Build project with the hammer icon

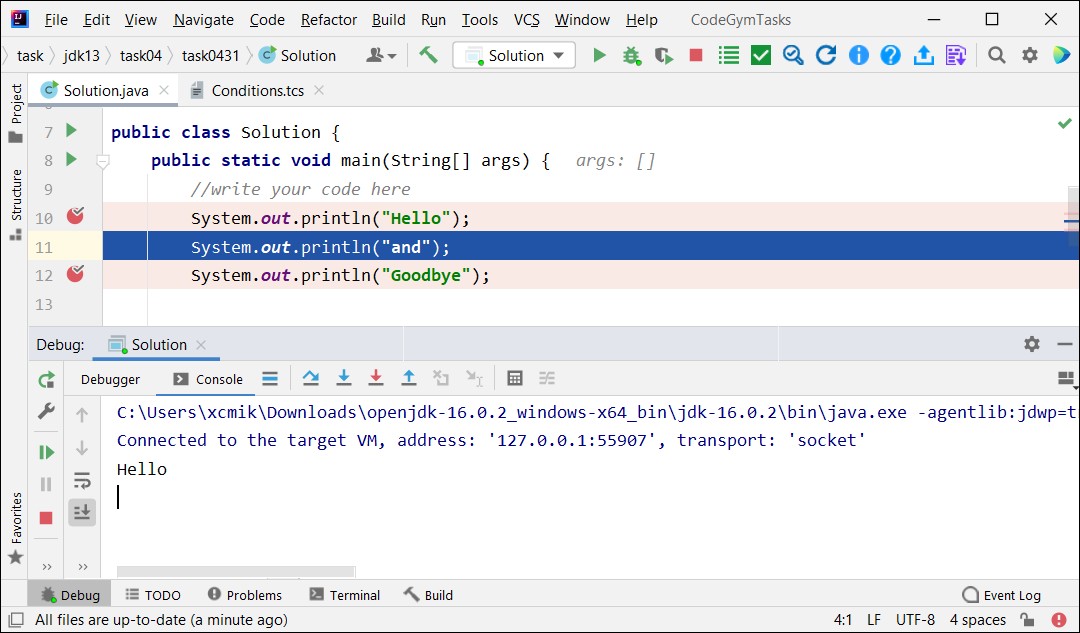(x=428, y=54)
